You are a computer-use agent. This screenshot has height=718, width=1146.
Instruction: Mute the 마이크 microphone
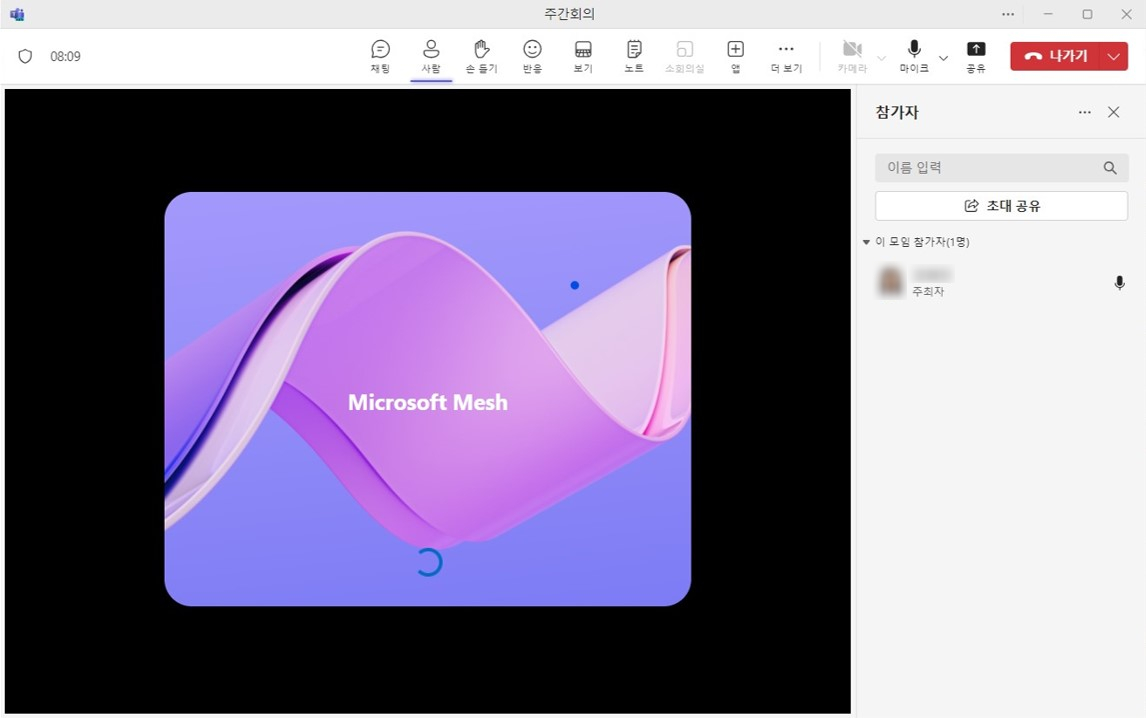[914, 56]
